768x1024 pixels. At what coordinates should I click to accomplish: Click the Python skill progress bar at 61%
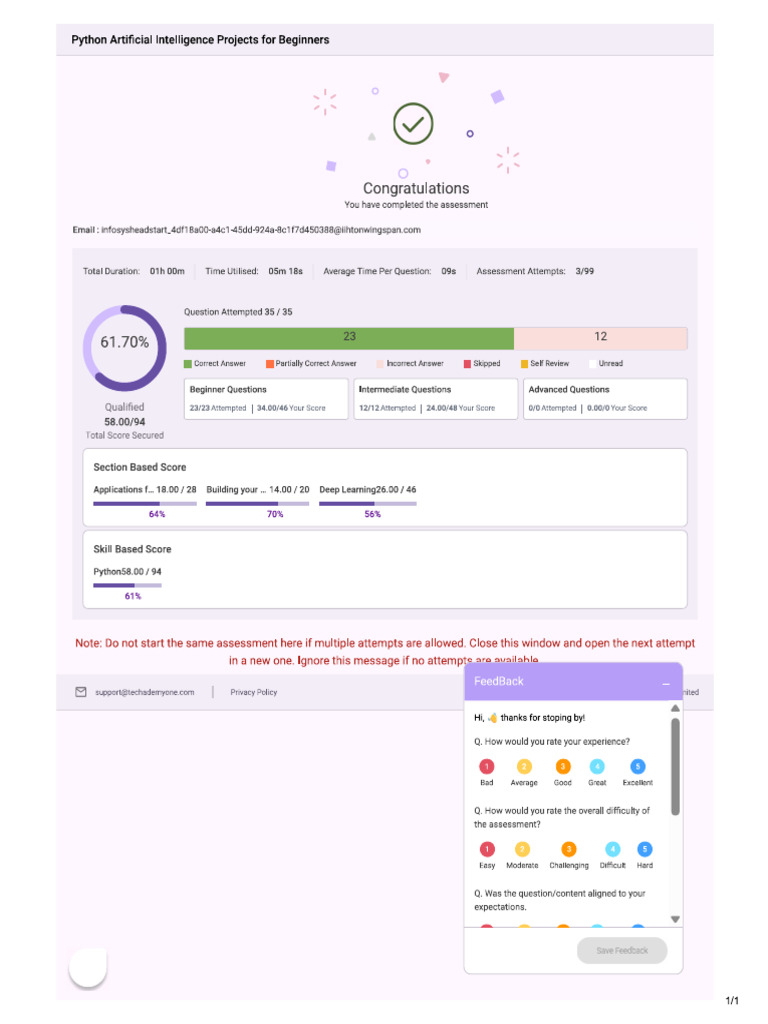tap(127, 586)
